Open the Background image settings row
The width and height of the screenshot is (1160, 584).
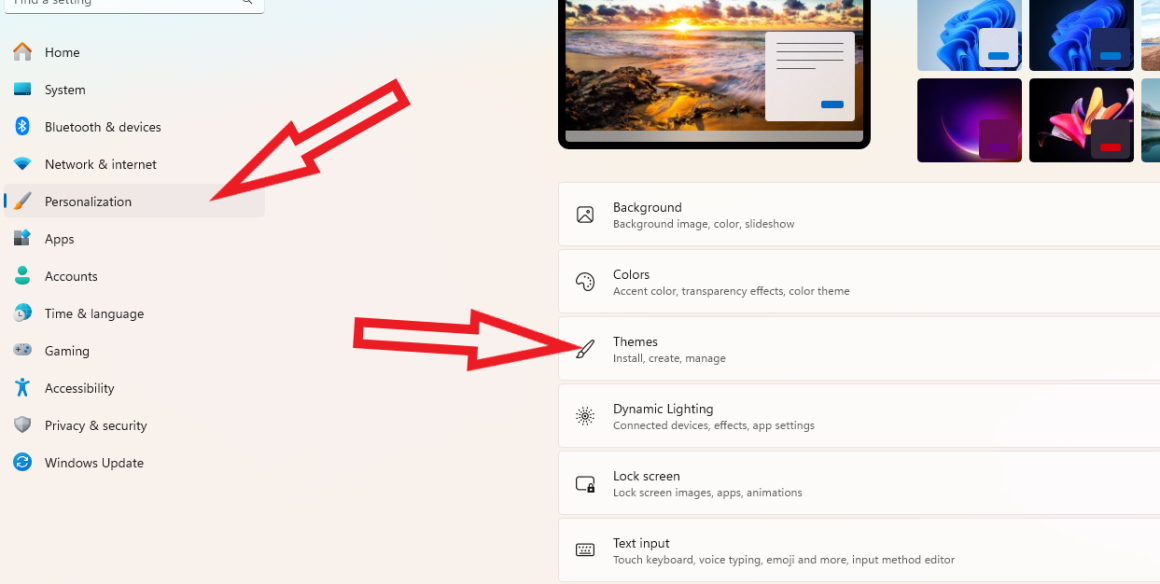click(859, 215)
